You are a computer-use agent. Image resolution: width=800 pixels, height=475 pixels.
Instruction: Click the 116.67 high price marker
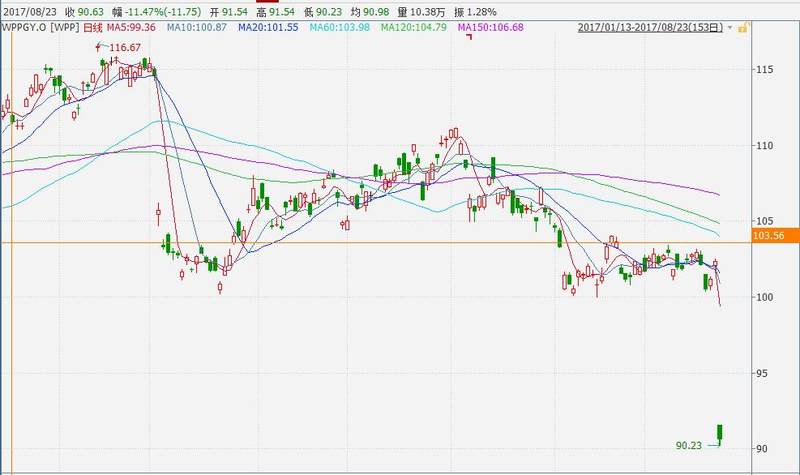[124, 47]
